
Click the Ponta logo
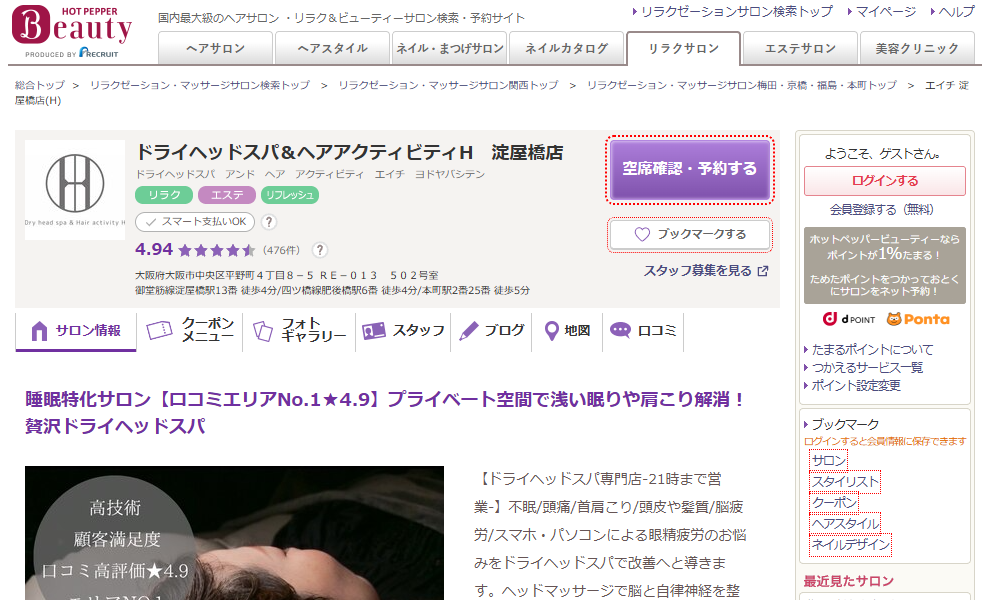[x=918, y=319]
